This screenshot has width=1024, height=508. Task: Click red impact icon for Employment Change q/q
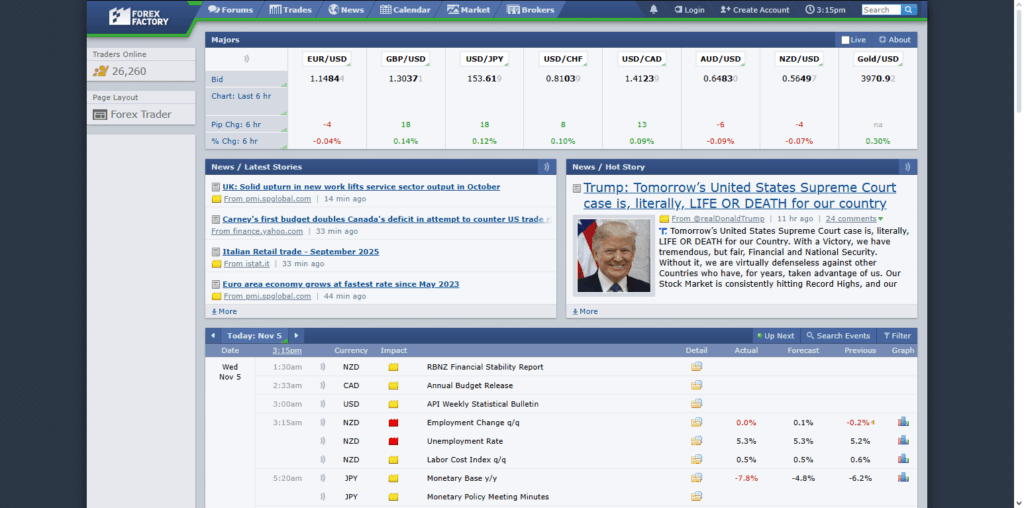pos(393,423)
